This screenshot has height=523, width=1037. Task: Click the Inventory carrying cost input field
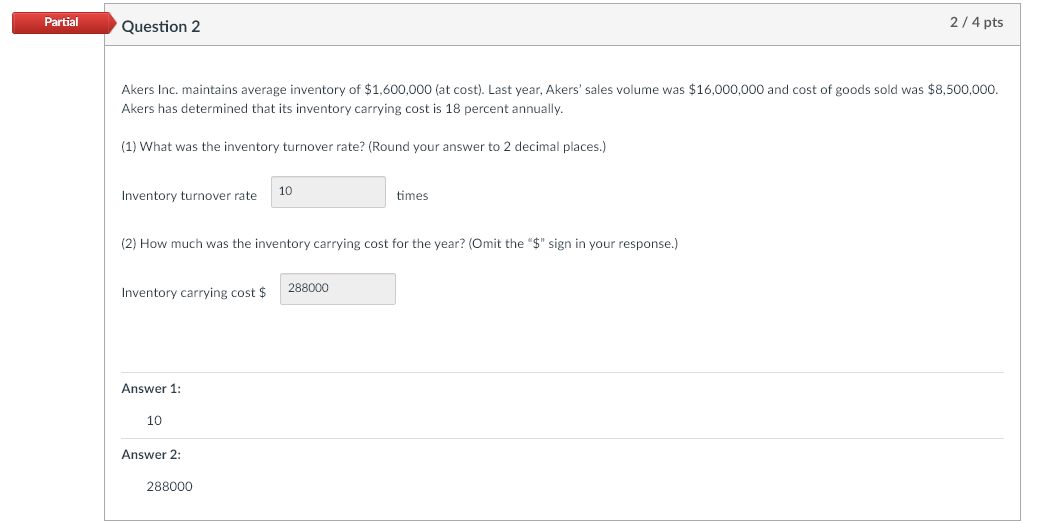click(337, 289)
